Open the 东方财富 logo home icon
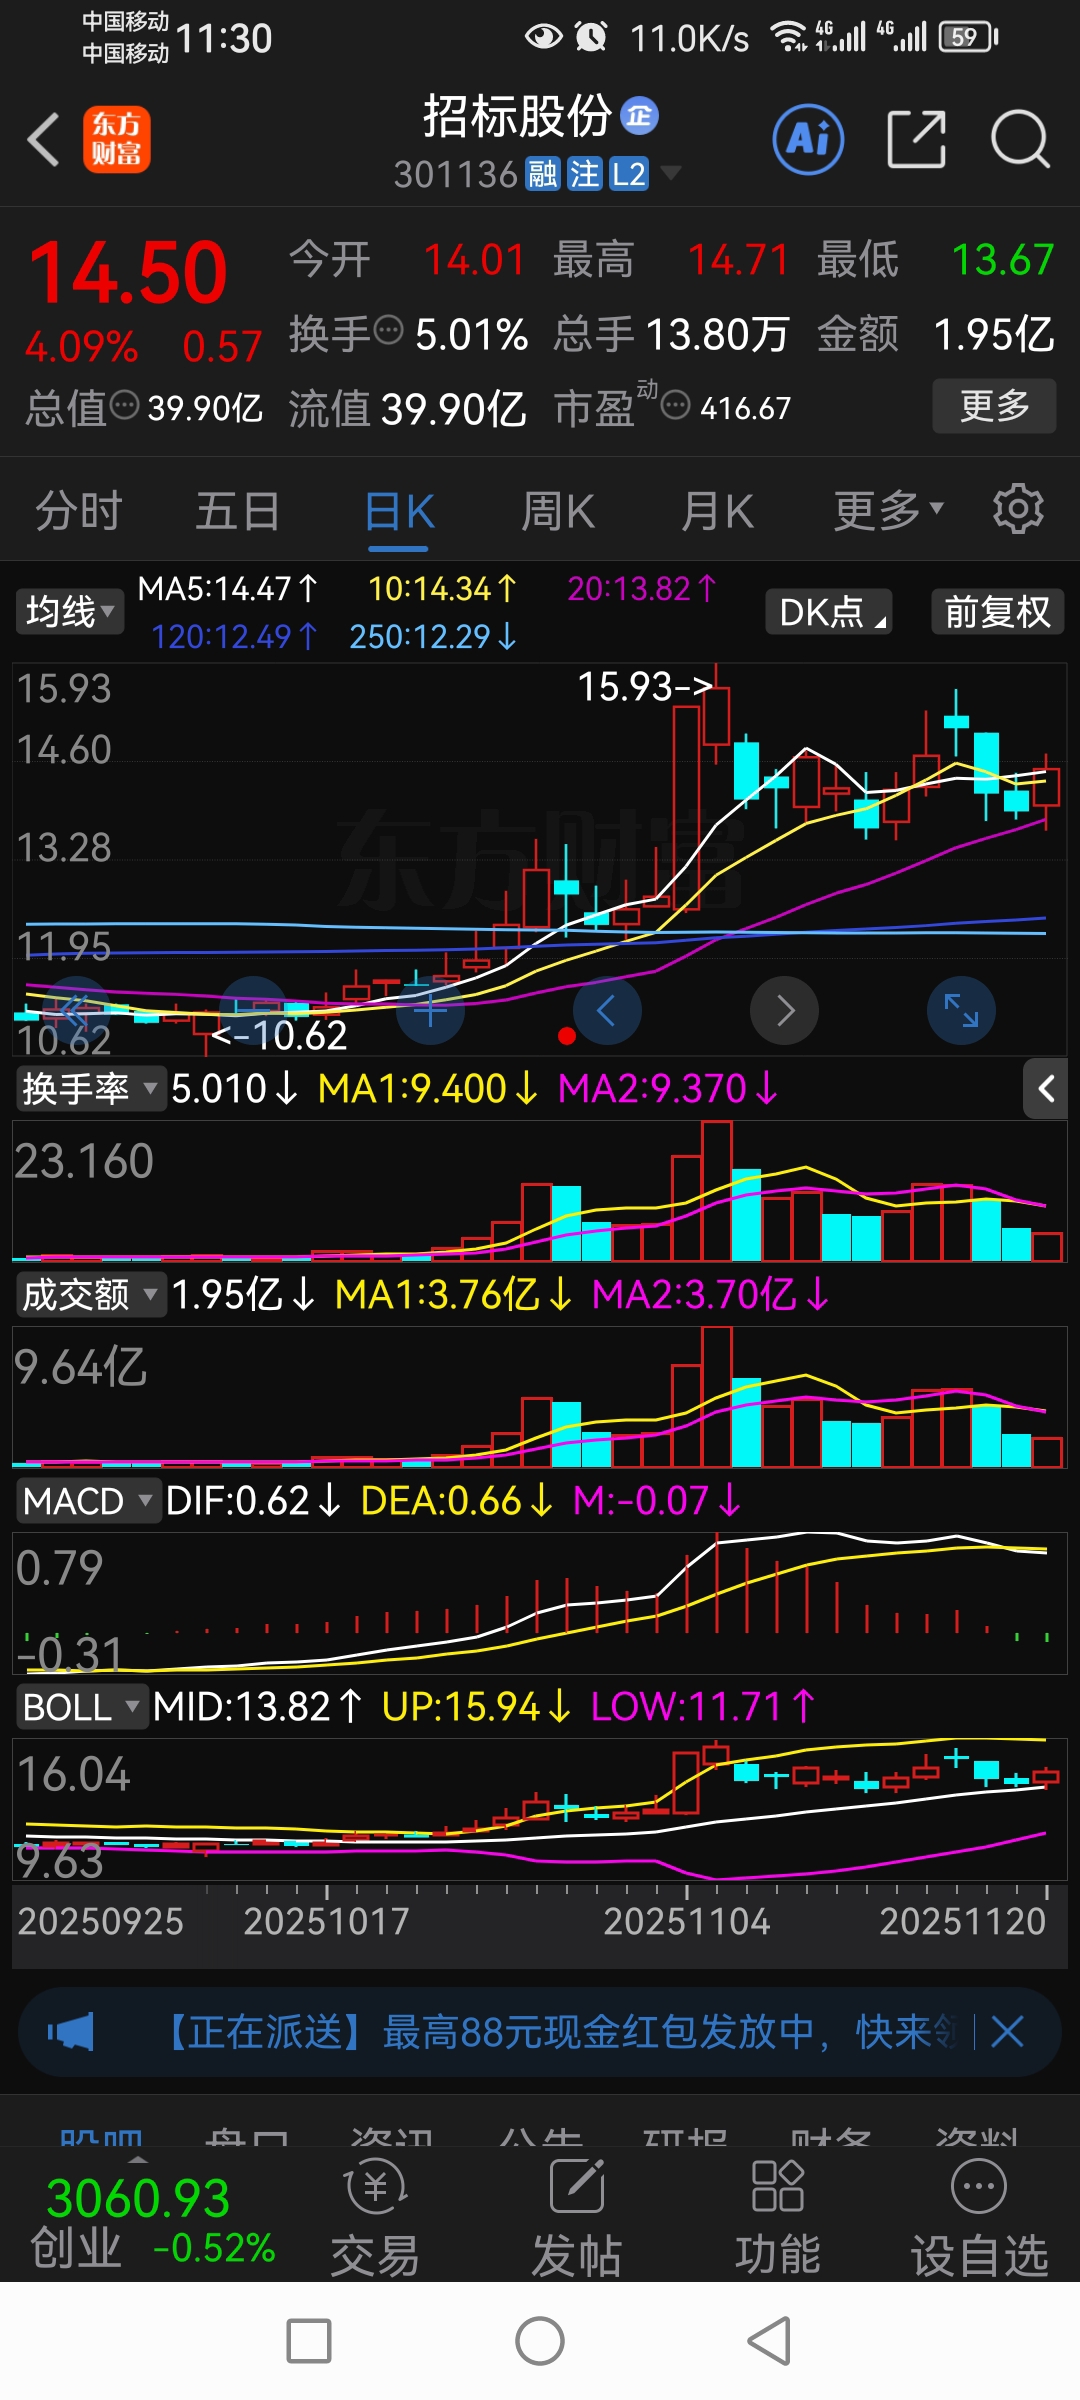 117,139
